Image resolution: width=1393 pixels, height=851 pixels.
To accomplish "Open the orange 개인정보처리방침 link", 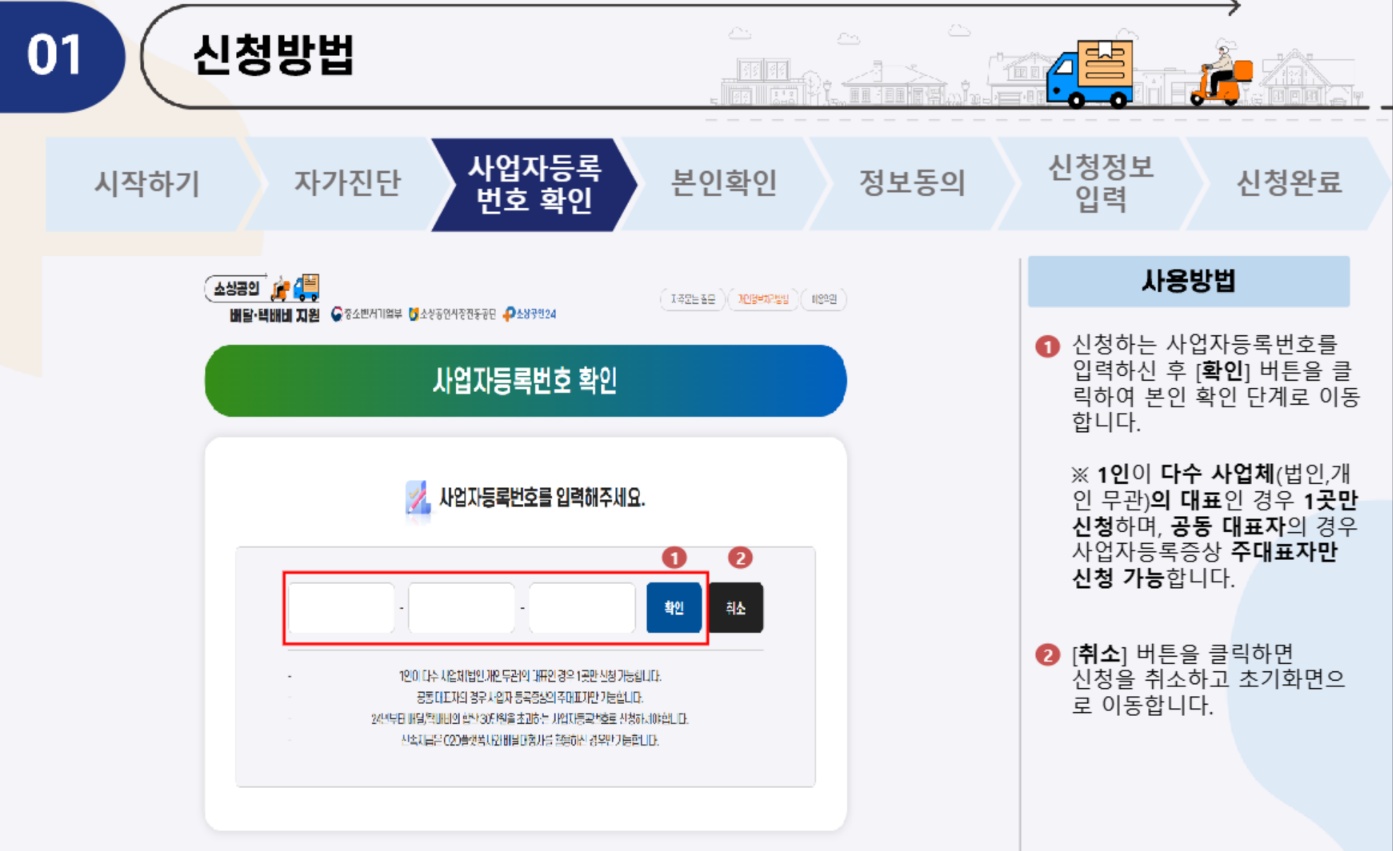I will tap(763, 299).
